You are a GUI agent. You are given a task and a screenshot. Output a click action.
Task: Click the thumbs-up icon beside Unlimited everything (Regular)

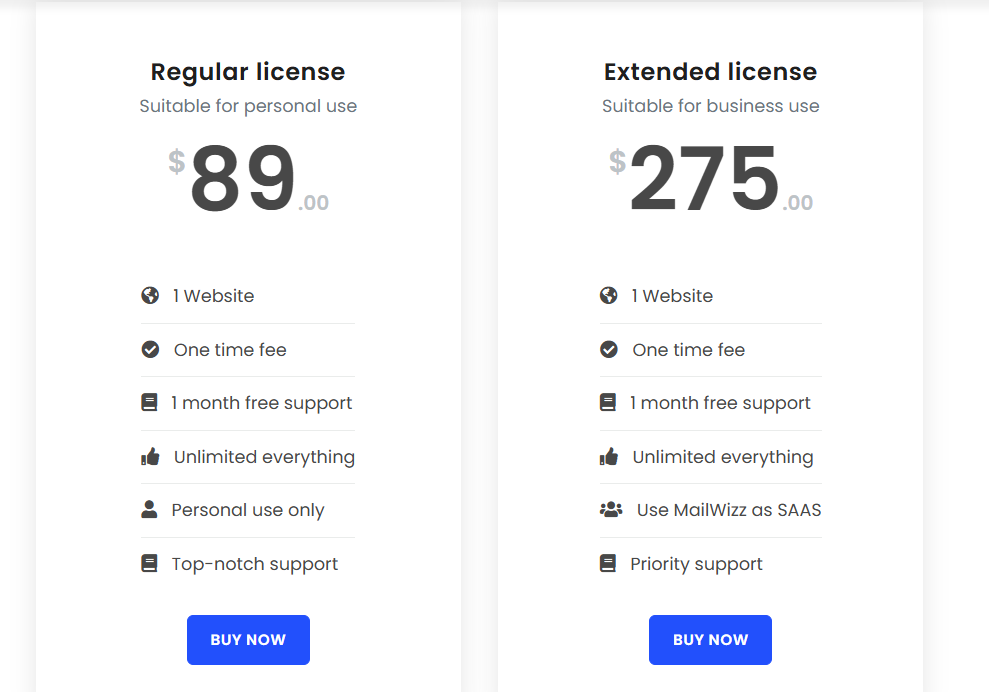pyautogui.click(x=150, y=456)
